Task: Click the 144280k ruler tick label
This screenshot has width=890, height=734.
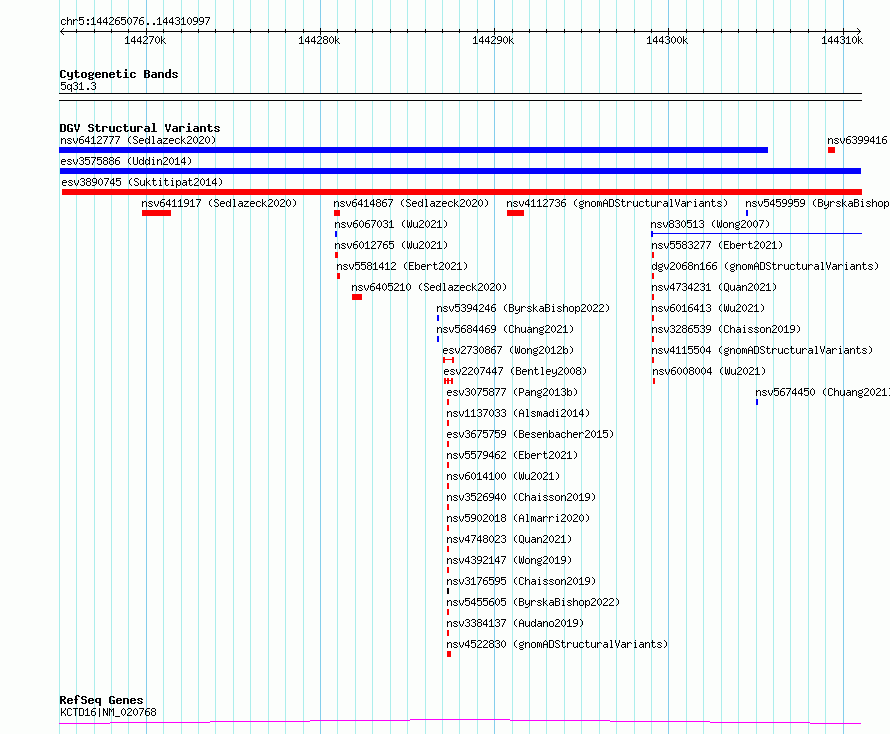Action: (x=319, y=40)
